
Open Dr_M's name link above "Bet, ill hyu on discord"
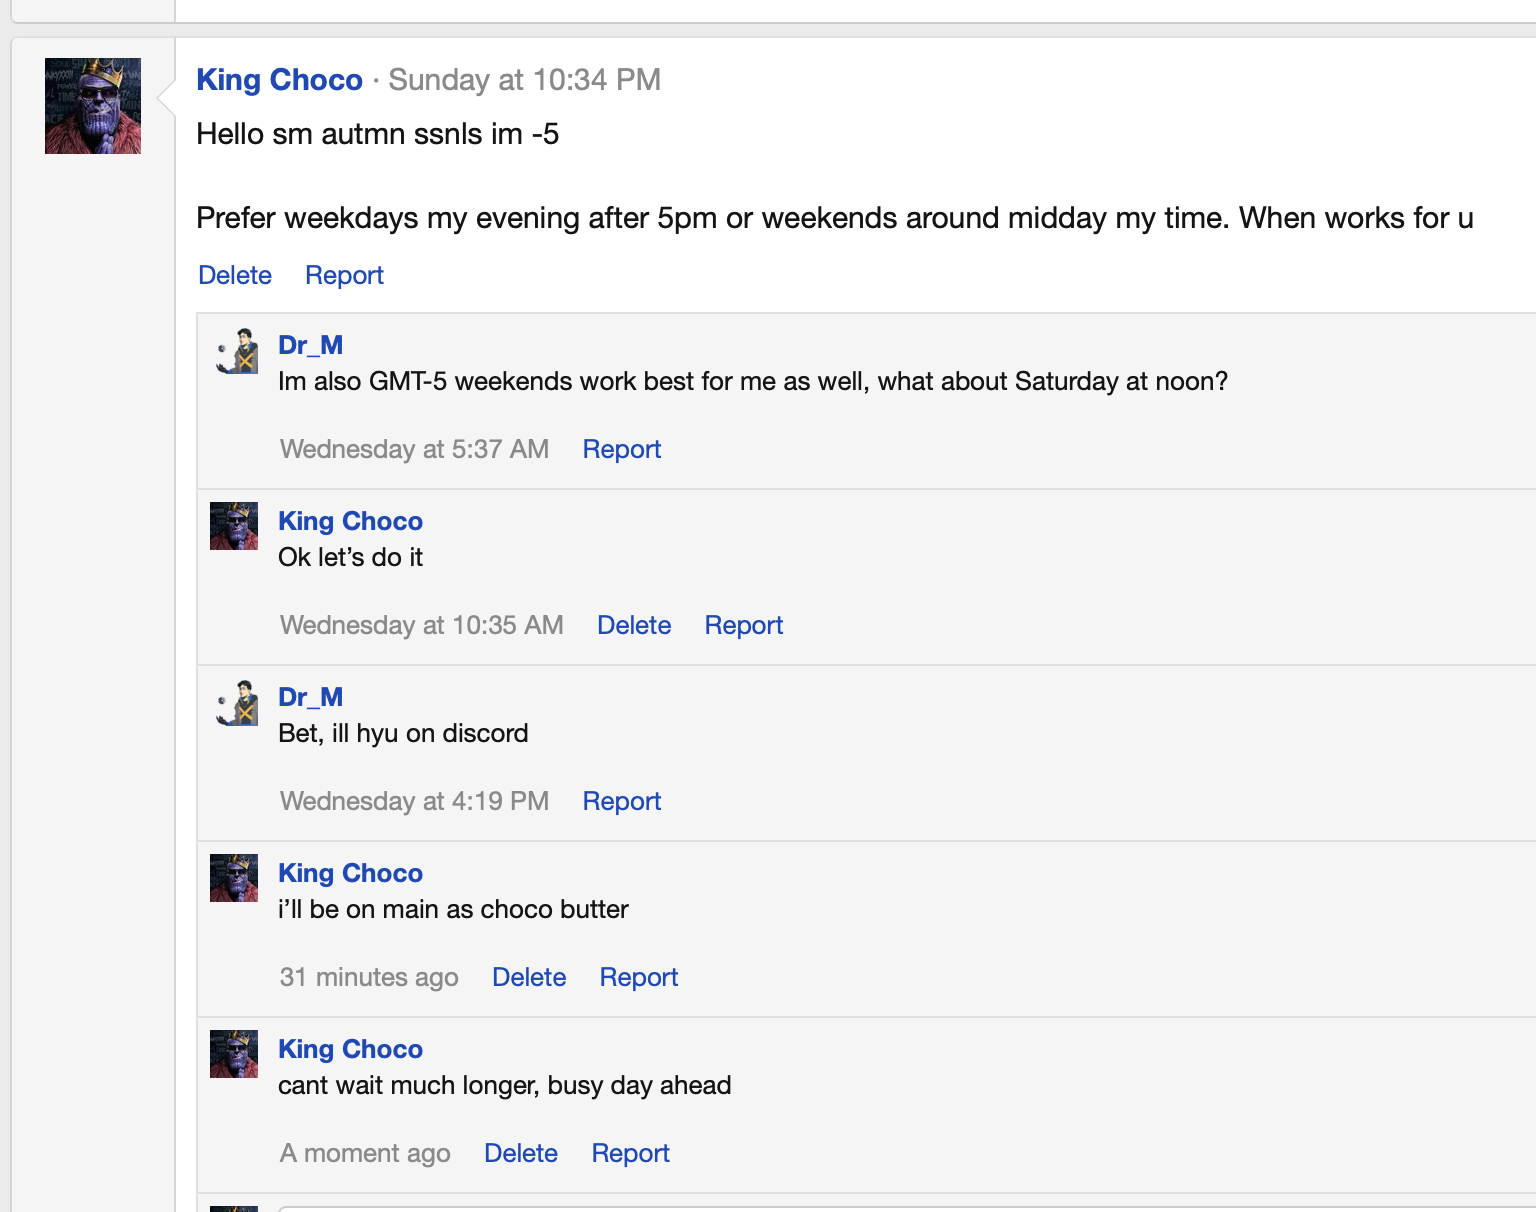point(310,697)
